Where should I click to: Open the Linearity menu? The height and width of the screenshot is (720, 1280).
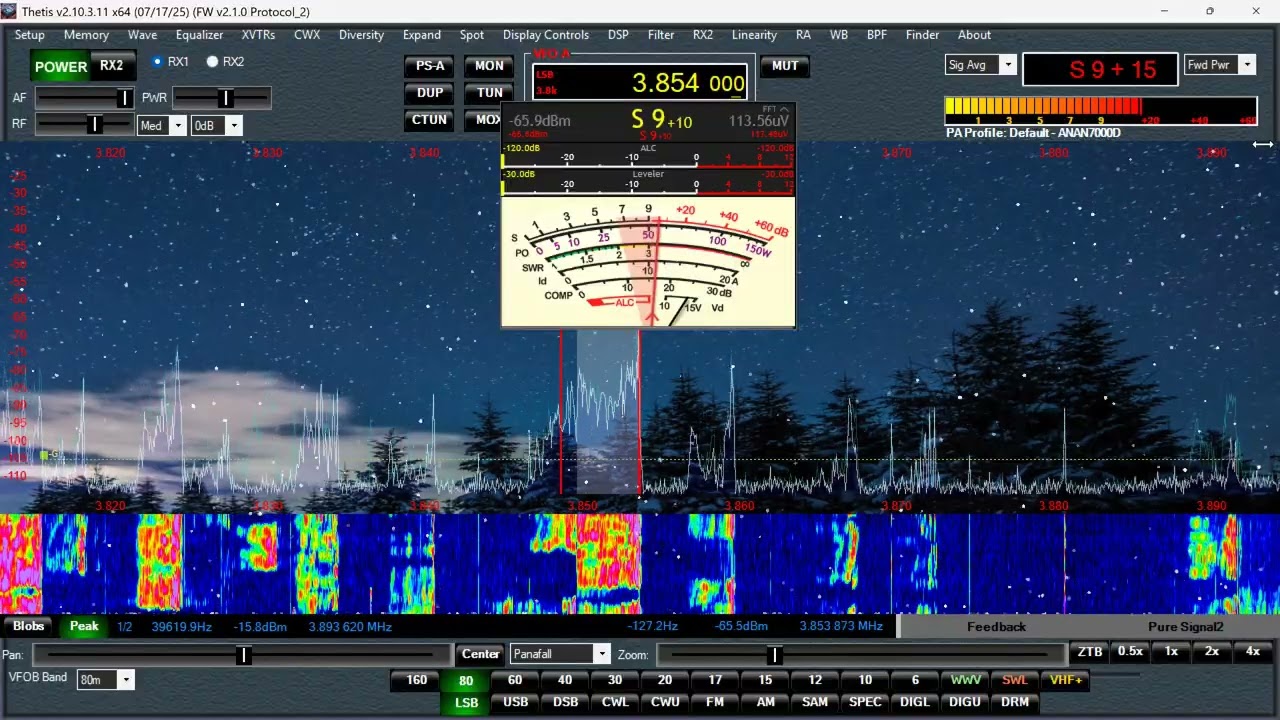[754, 35]
